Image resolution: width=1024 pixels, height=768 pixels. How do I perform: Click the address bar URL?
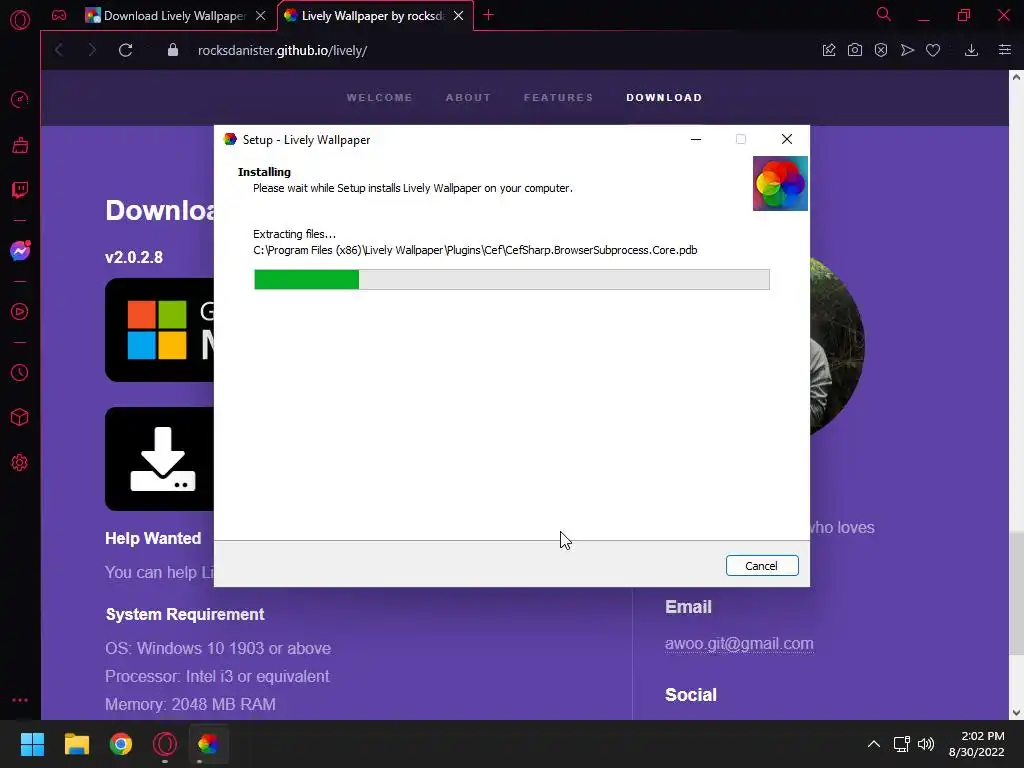282,50
